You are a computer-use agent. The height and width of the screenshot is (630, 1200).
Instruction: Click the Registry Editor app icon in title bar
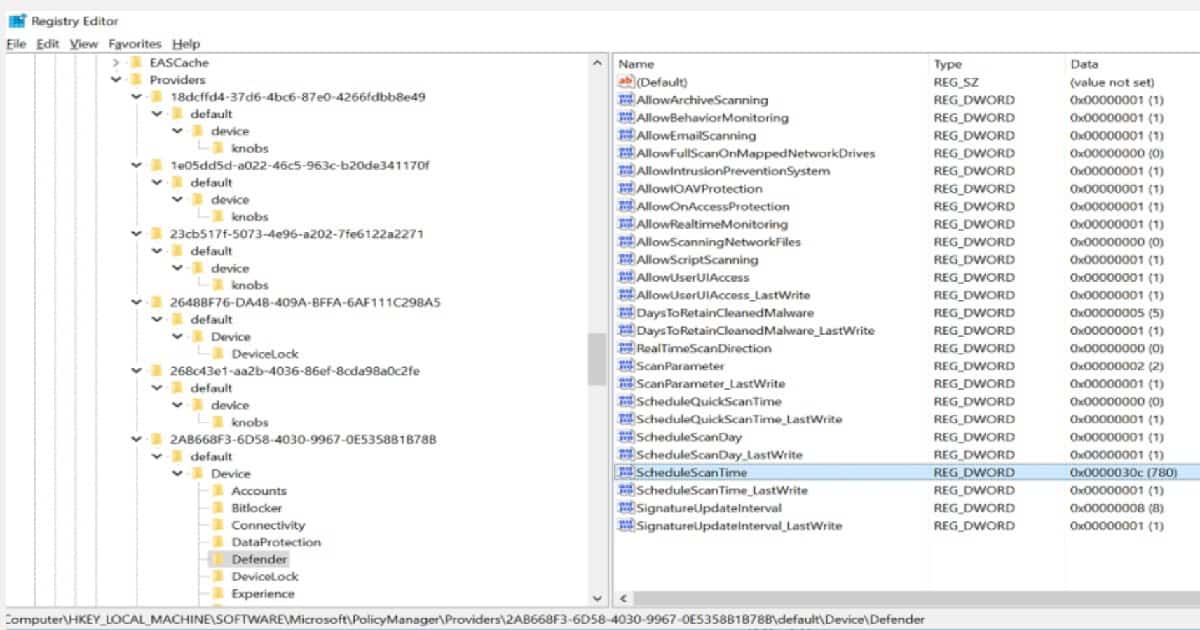pyautogui.click(x=17, y=20)
